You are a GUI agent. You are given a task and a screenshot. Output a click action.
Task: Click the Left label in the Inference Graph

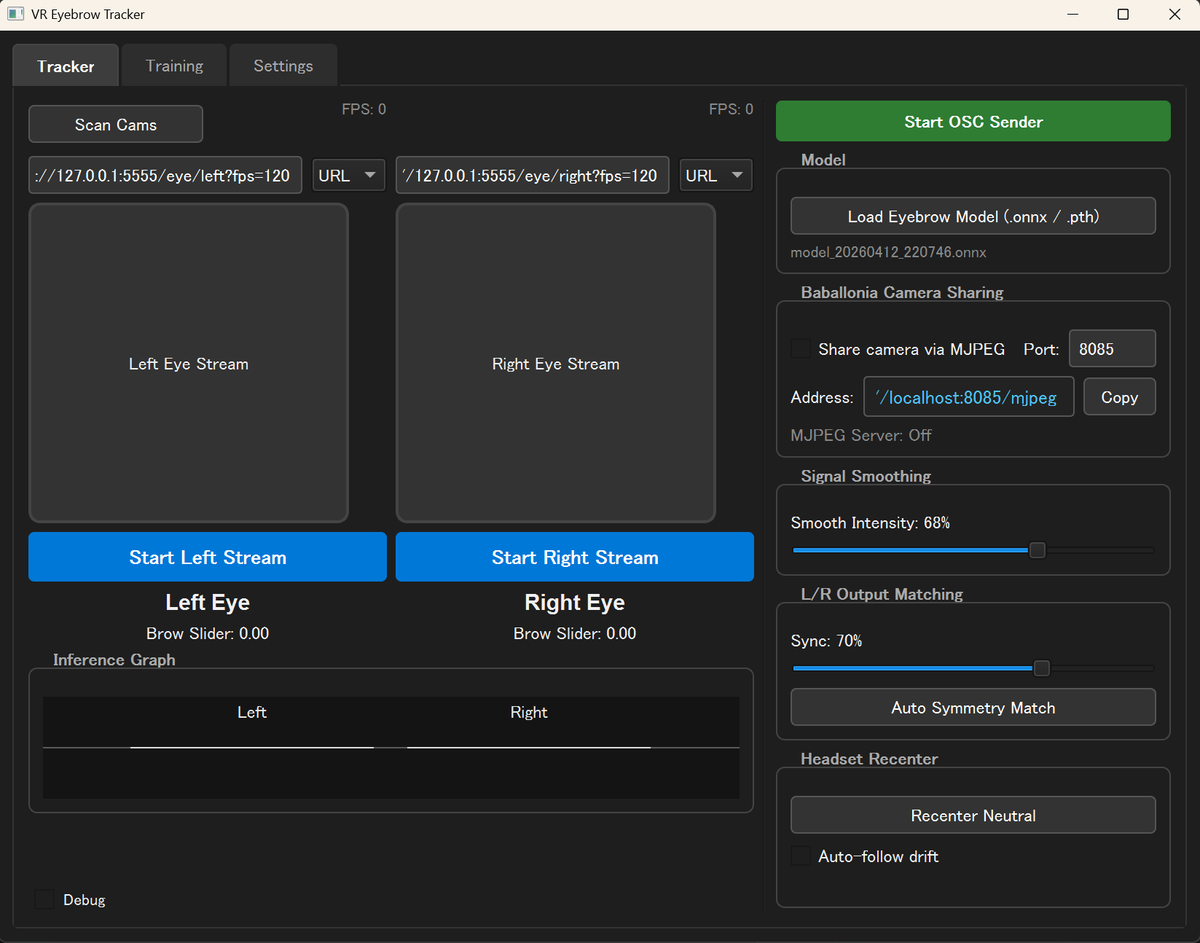(x=252, y=712)
